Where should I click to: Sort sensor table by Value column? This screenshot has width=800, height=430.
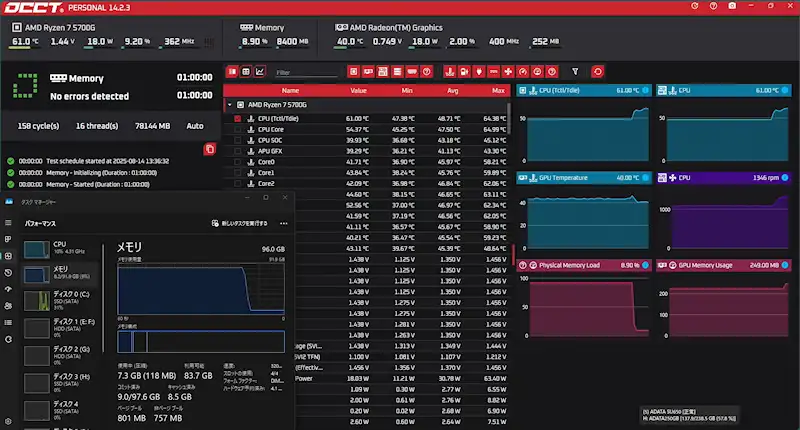pos(359,91)
